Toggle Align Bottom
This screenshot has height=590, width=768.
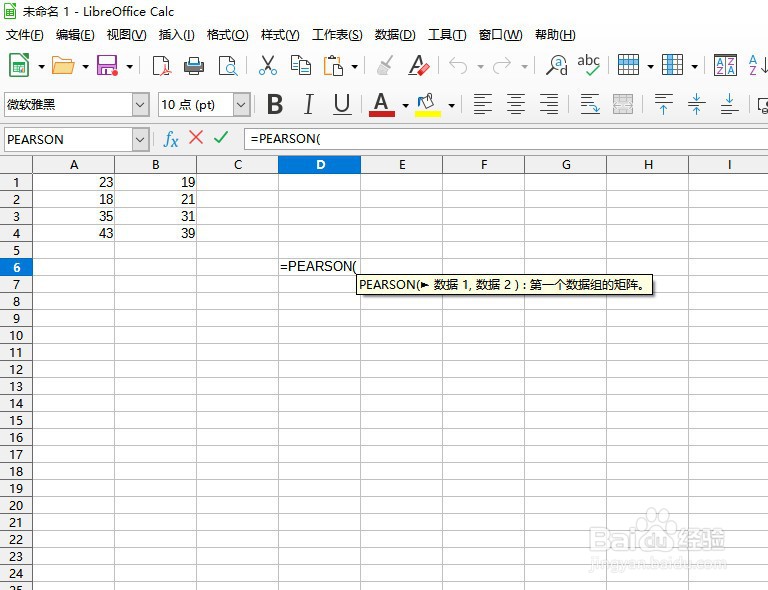point(729,104)
